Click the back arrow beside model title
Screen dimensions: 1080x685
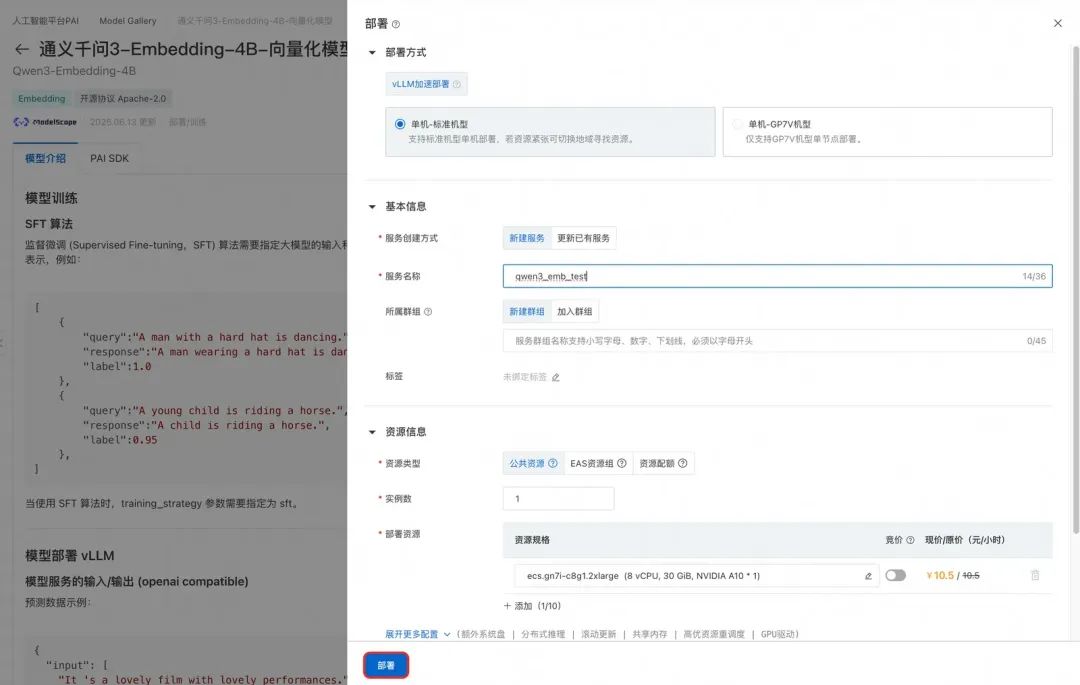point(22,49)
